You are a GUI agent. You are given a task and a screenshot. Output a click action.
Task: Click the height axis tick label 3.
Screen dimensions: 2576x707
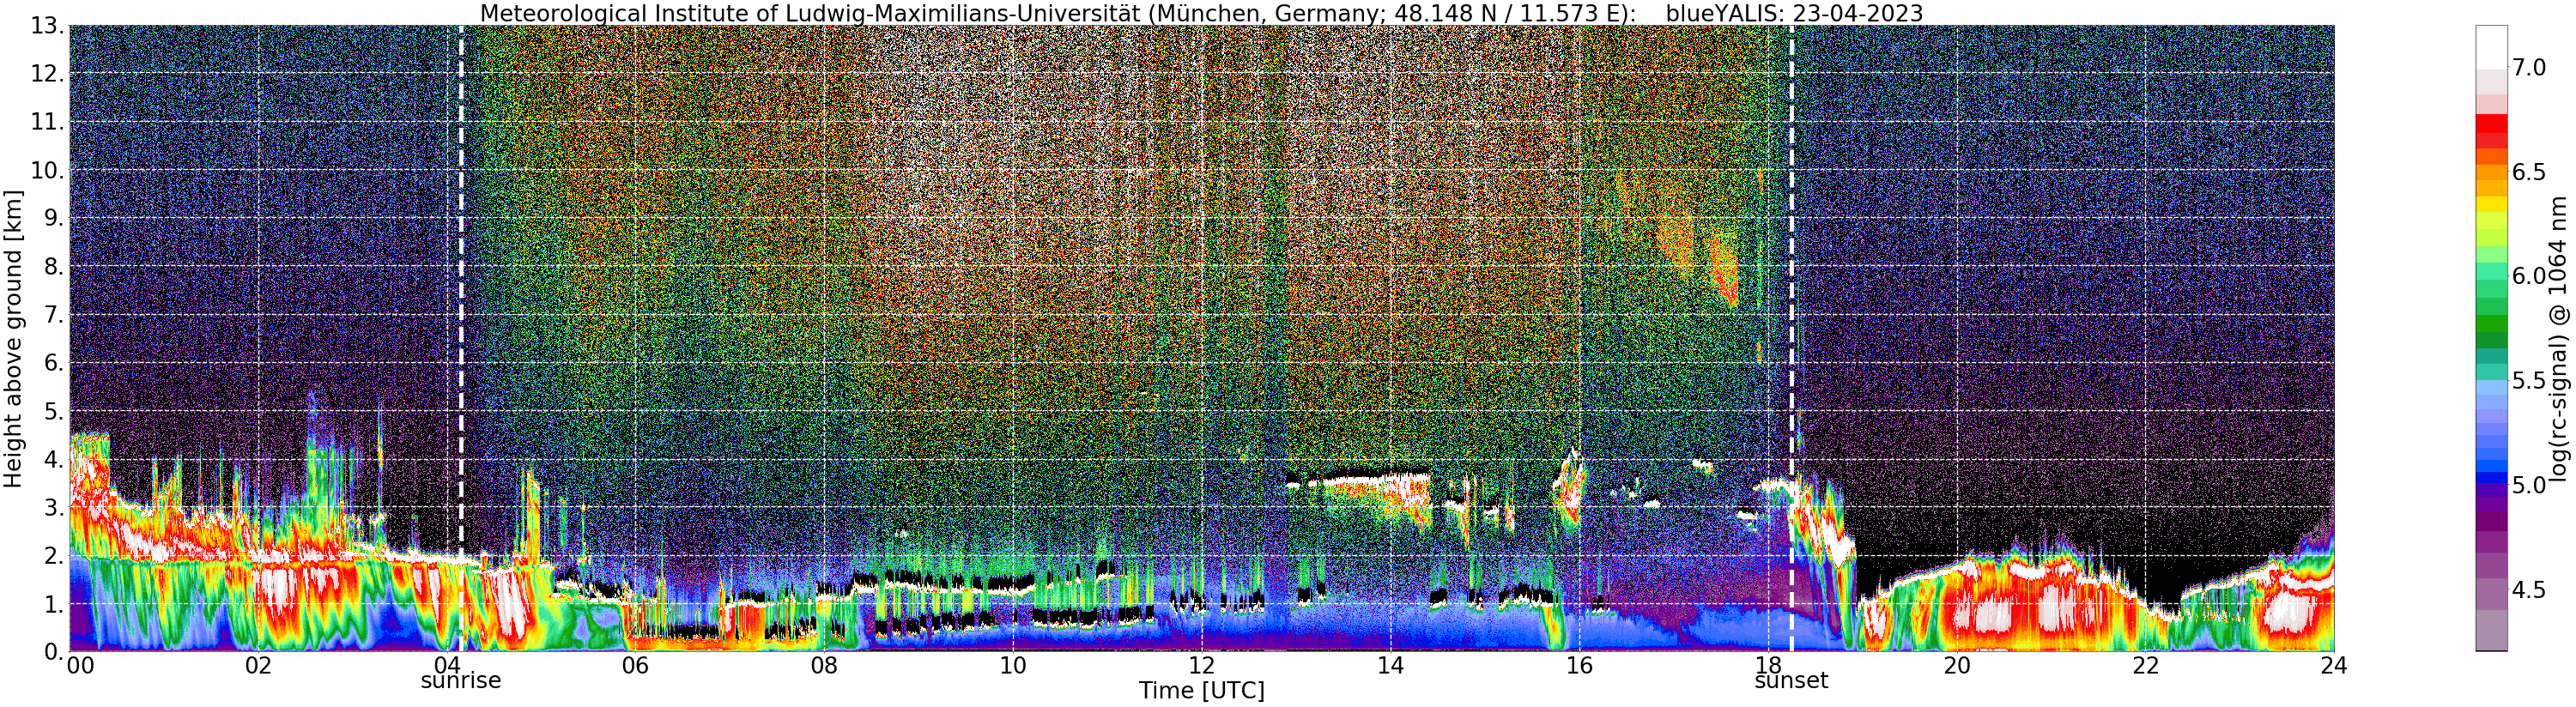pyautogui.click(x=53, y=507)
